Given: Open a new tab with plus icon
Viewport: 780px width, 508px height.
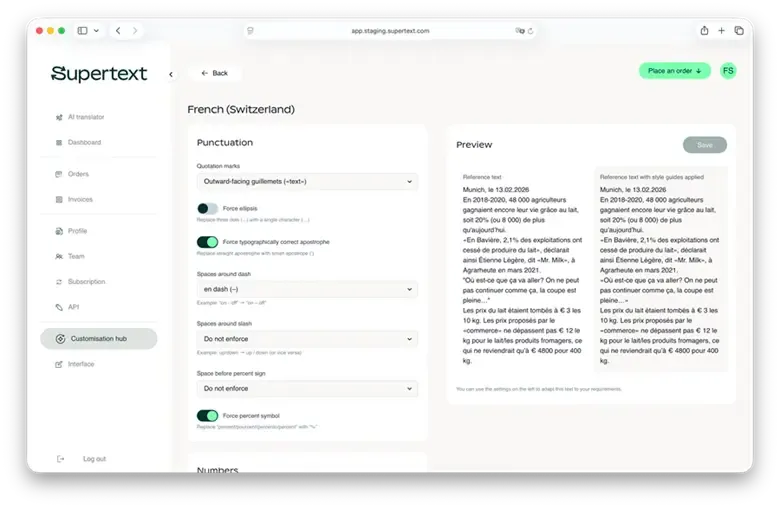Looking at the screenshot, I should [x=721, y=30].
